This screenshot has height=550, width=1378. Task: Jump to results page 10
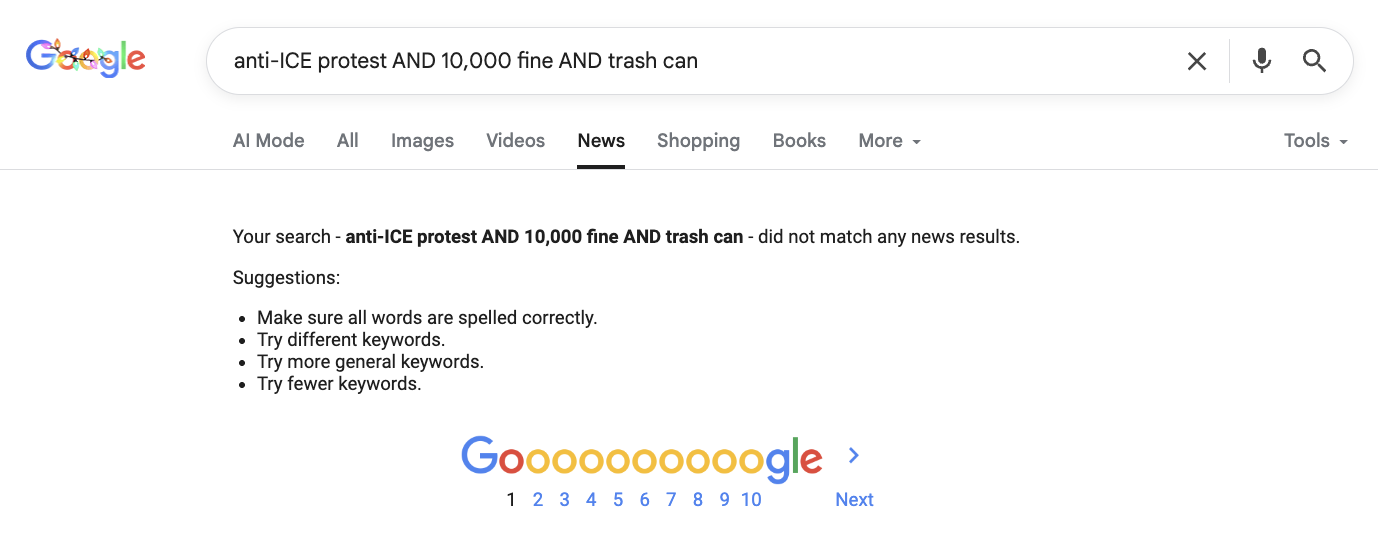pos(751,500)
